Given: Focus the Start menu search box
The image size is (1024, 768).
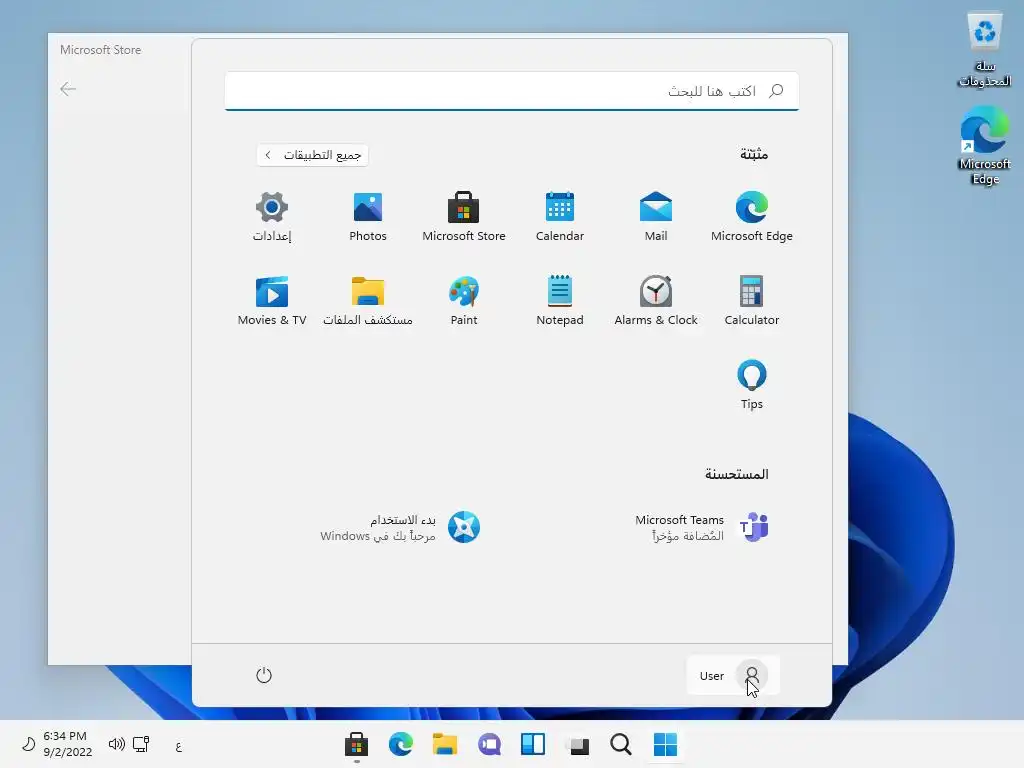Looking at the screenshot, I should [x=512, y=91].
